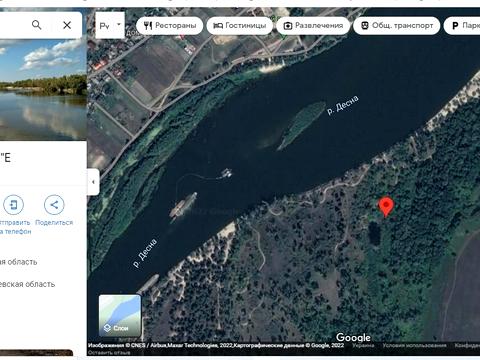
Task: Click the Оставить отзыв feedback link
Action: coord(109,352)
